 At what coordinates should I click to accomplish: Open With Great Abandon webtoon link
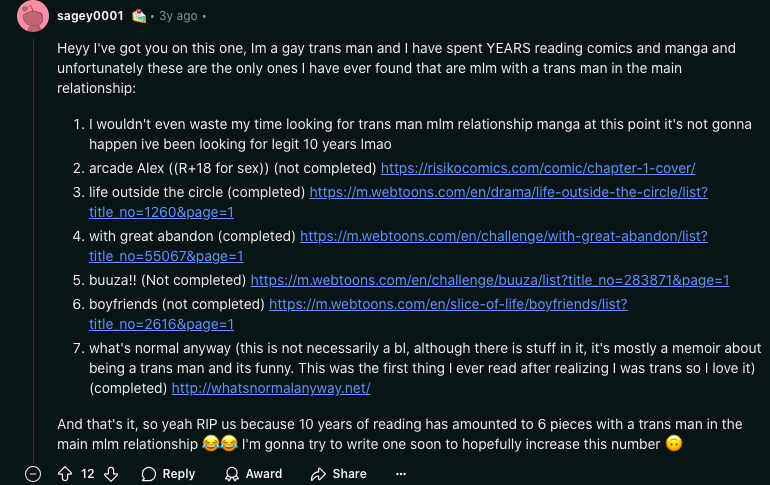click(503, 236)
